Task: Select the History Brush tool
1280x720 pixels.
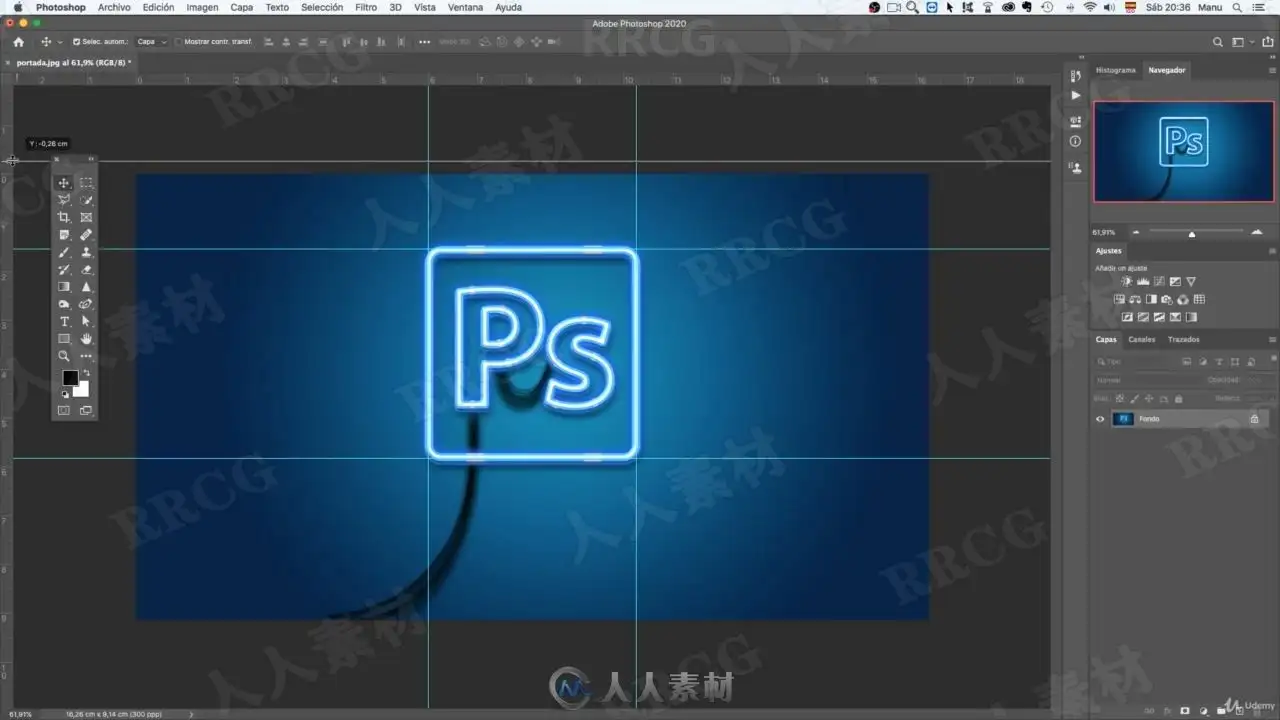Action: point(64,269)
